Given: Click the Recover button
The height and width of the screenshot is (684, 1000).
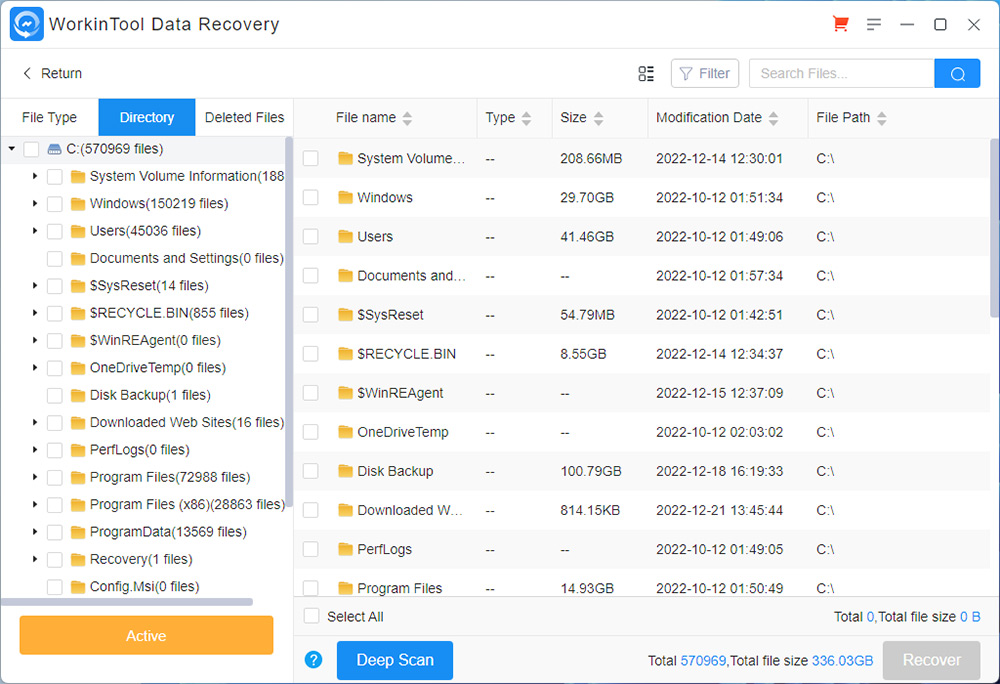Looking at the screenshot, I should click(931, 660).
